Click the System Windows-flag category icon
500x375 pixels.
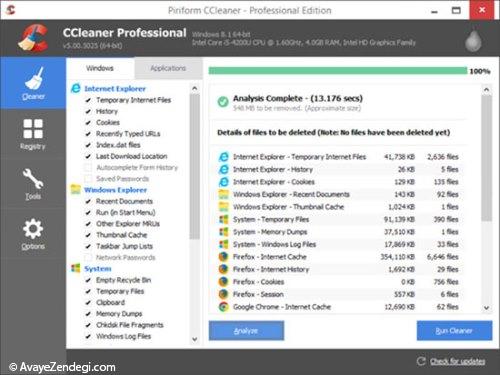[76, 268]
